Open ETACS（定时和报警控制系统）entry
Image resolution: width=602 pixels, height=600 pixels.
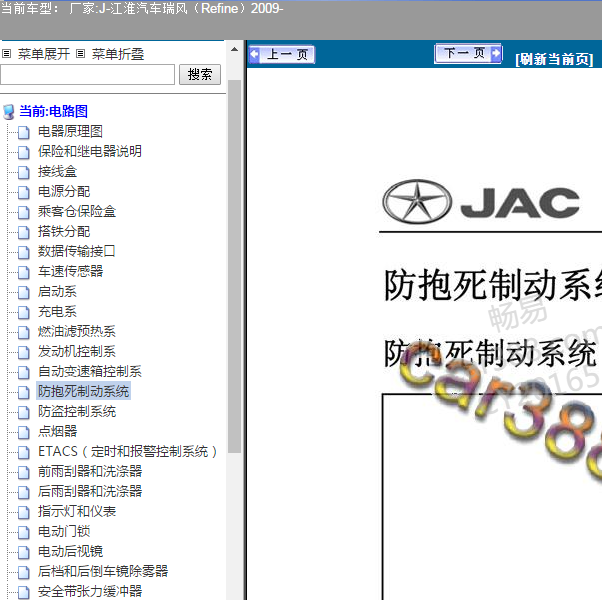(127, 451)
